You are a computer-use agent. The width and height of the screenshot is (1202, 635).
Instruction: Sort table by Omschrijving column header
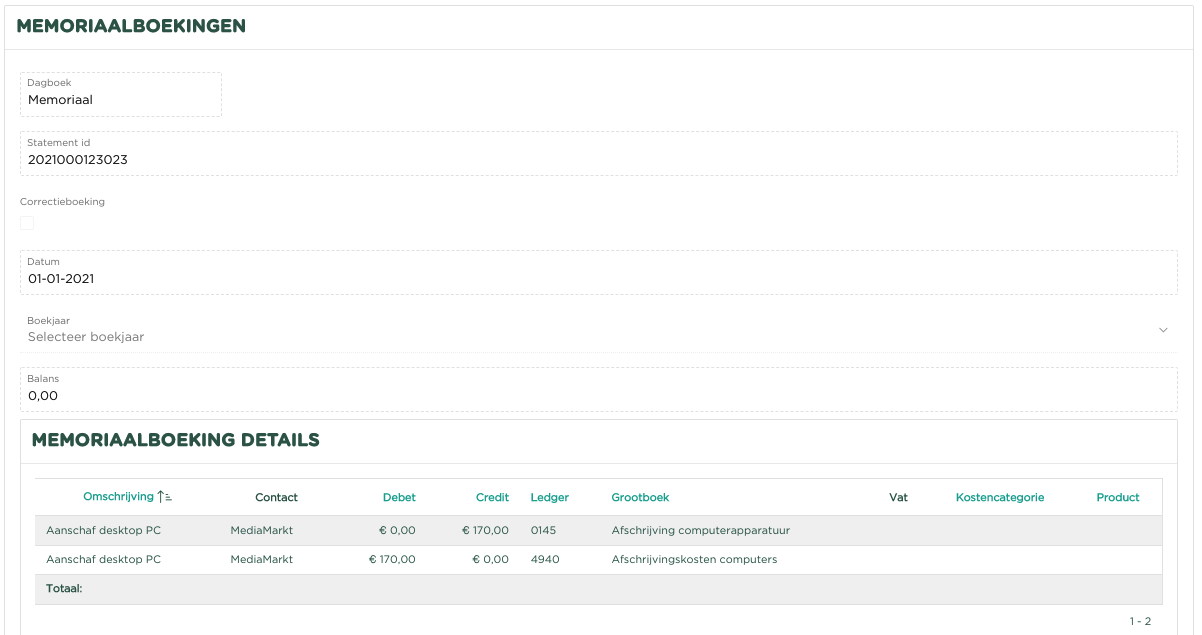(118, 497)
